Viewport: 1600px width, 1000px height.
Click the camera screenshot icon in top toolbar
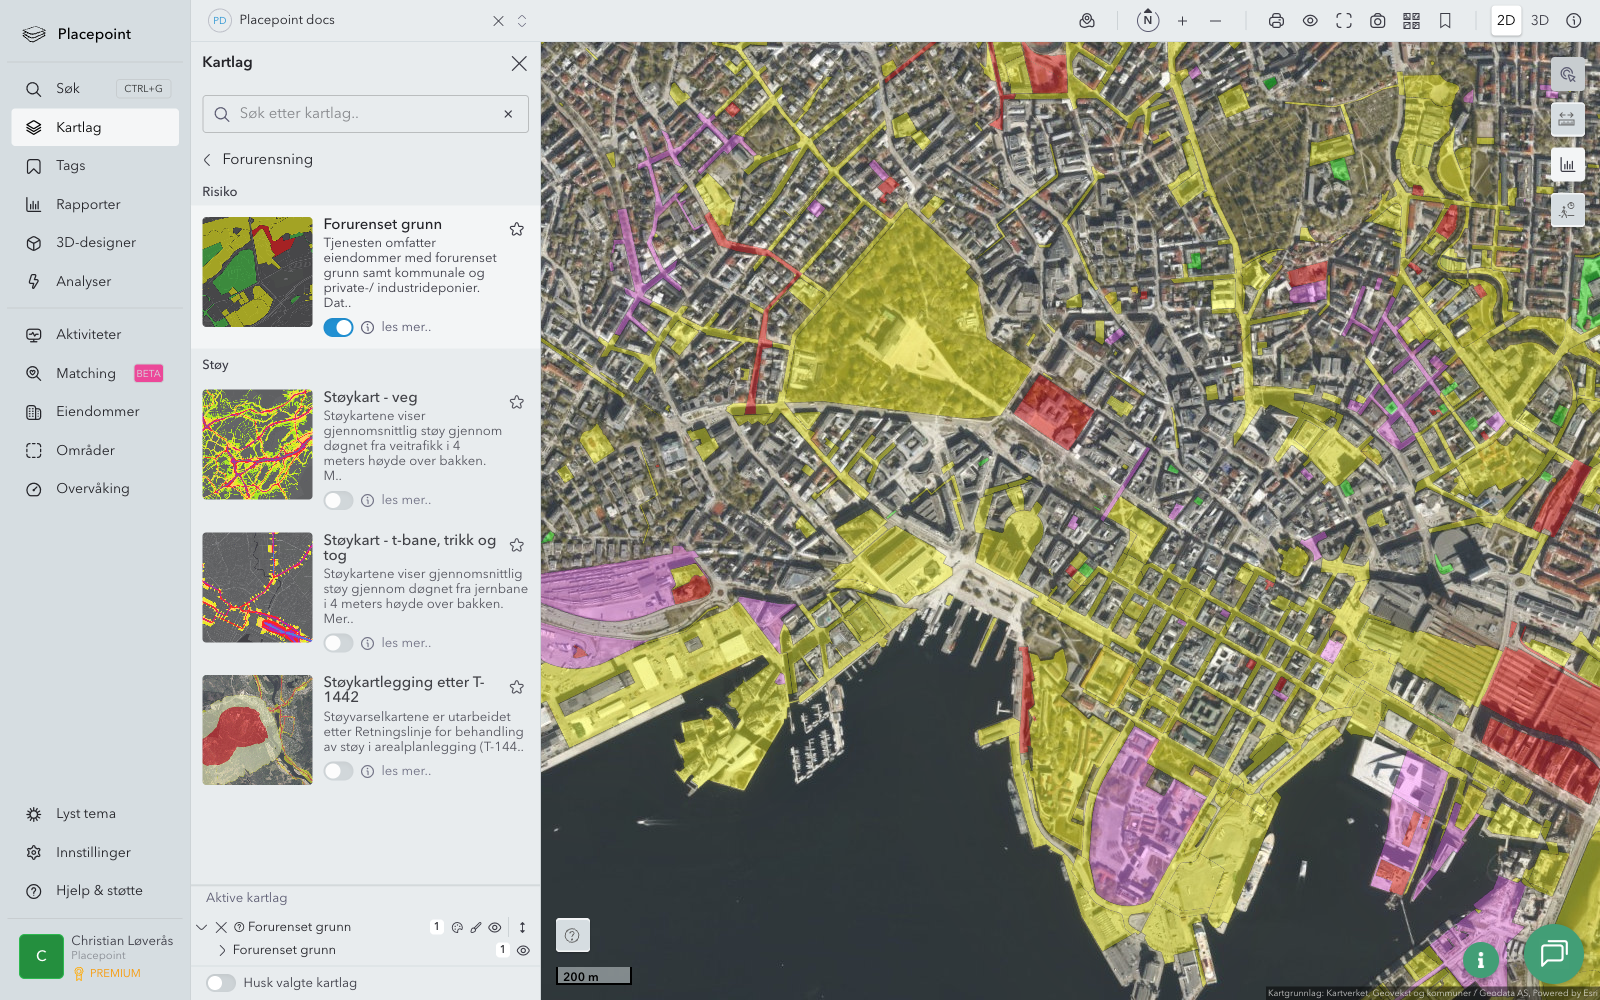coord(1377,21)
